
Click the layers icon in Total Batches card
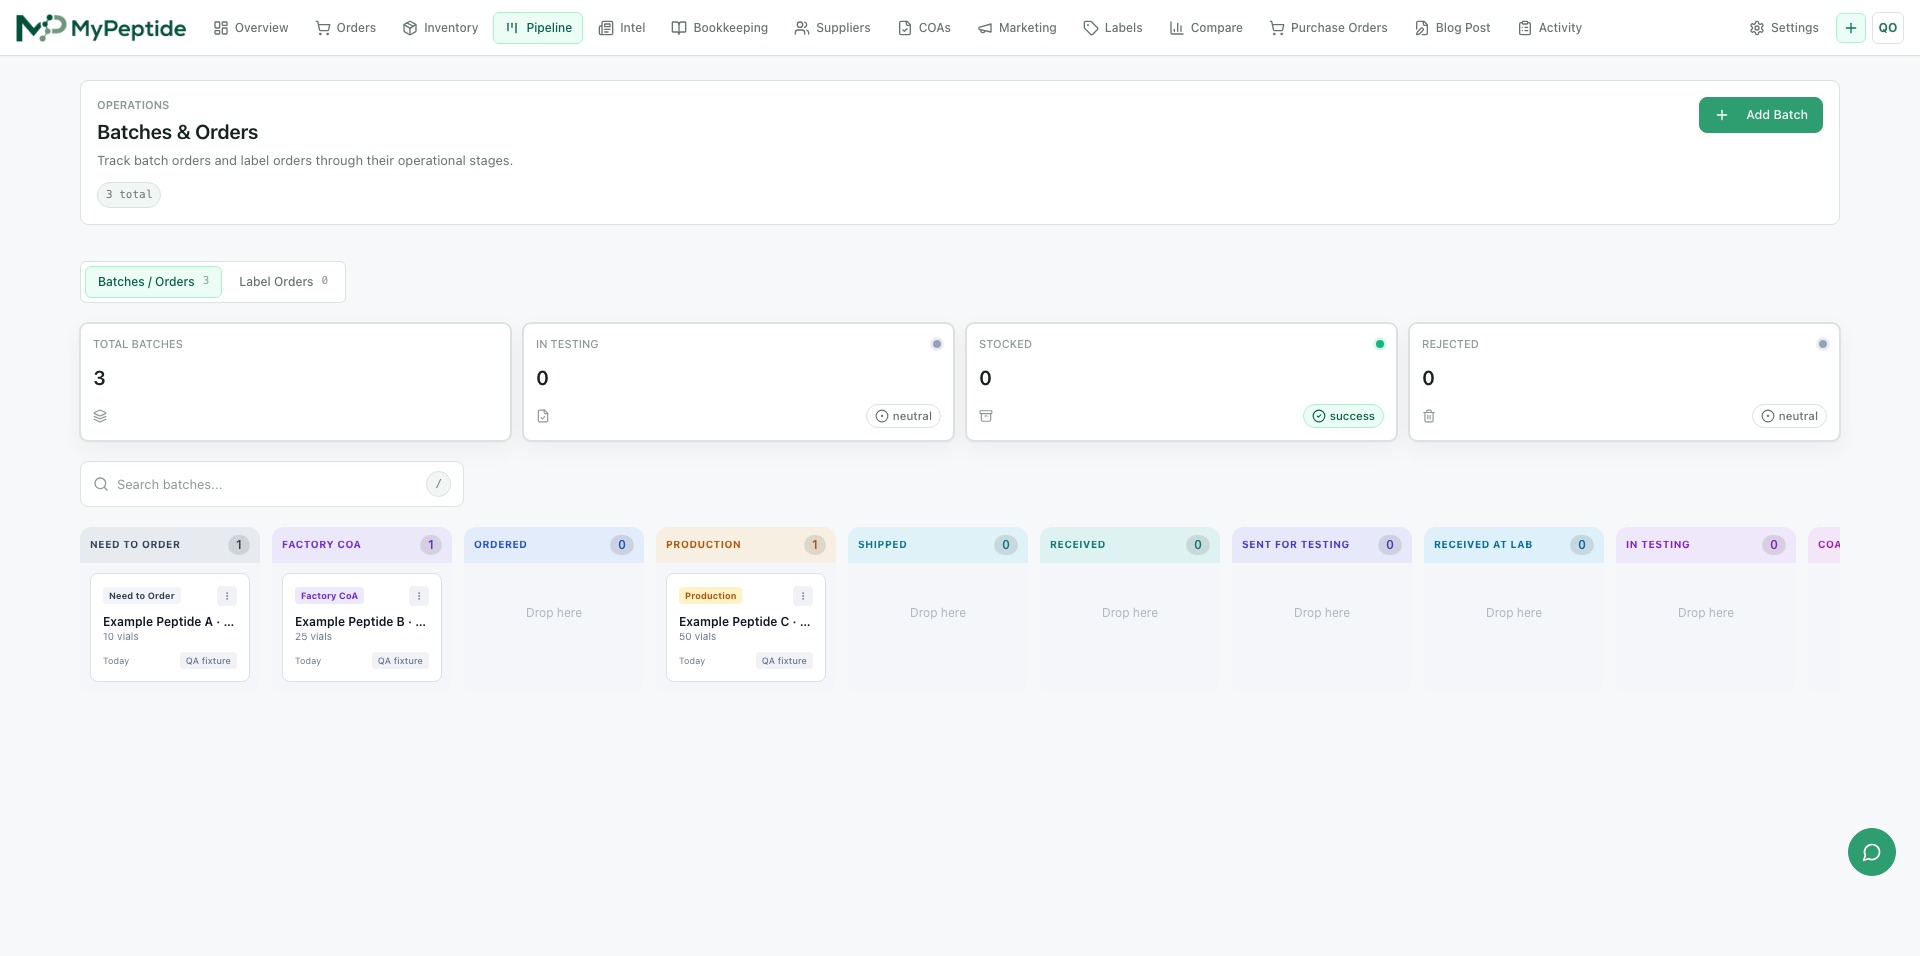point(100,416)
